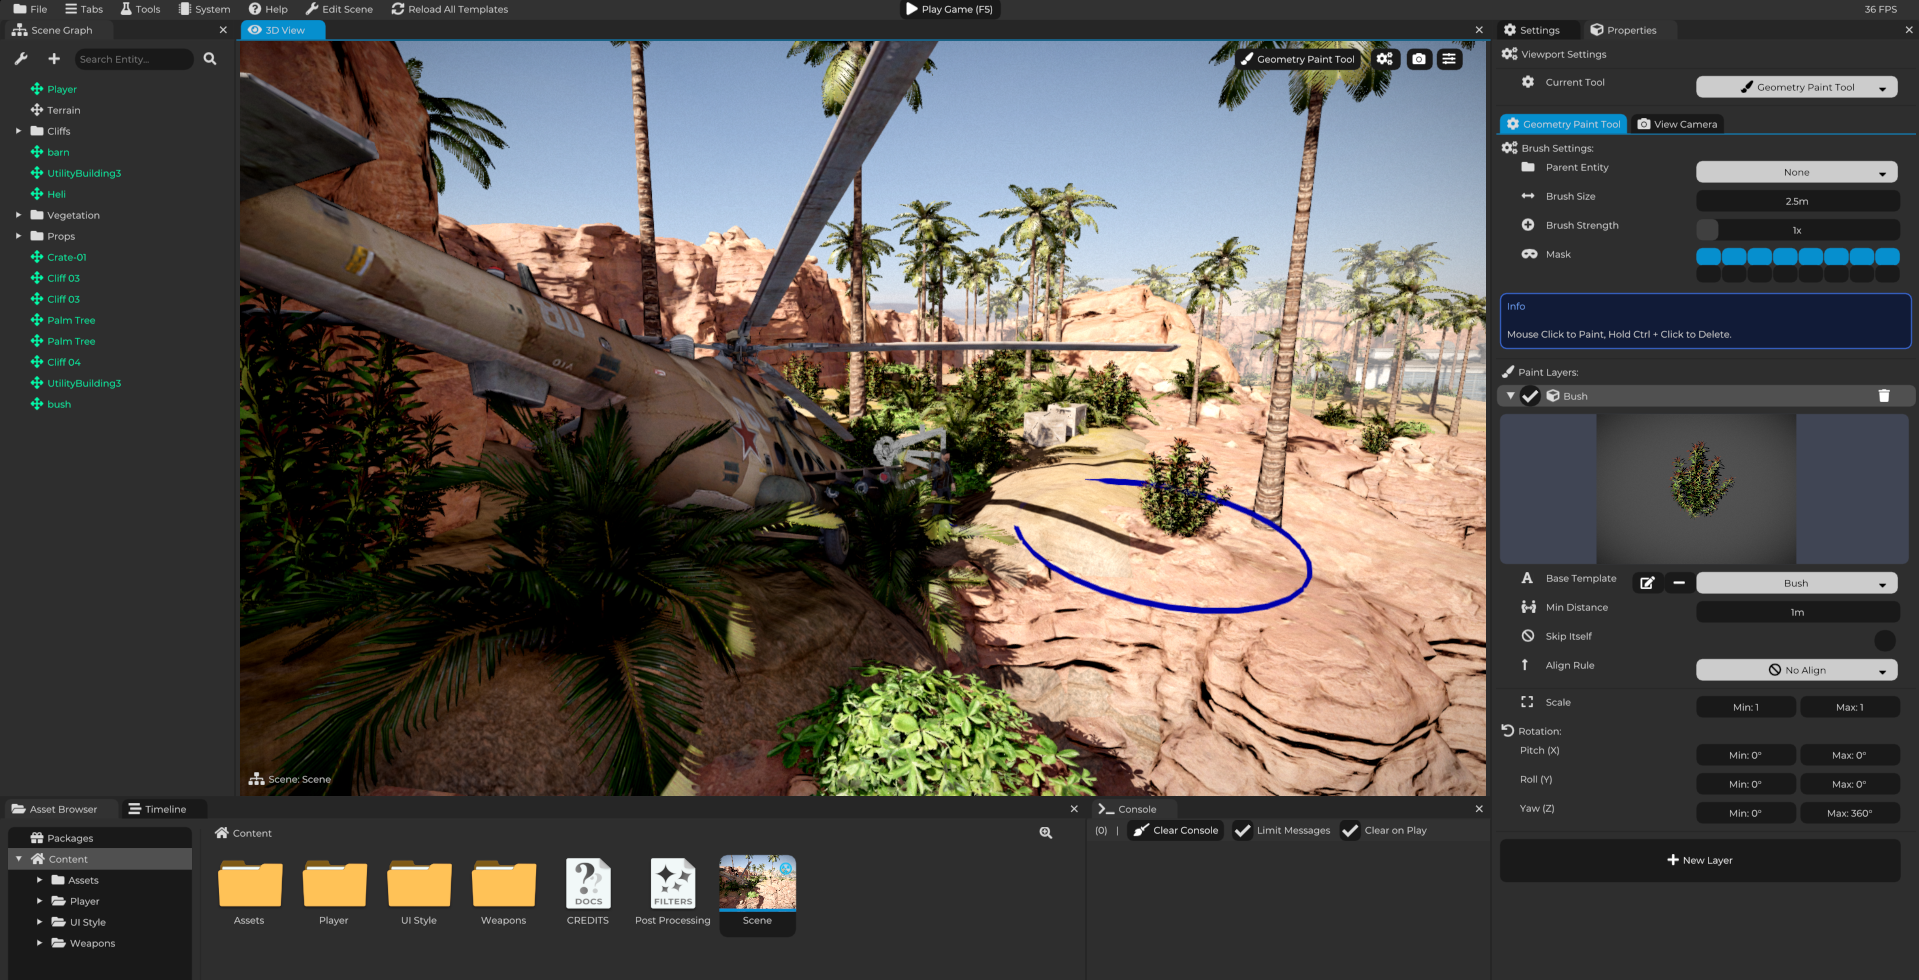The width and height of the screenshot is (1919, 980).
Task: Expand the Vegetation folder in tree
Action: tap(18, 215)
